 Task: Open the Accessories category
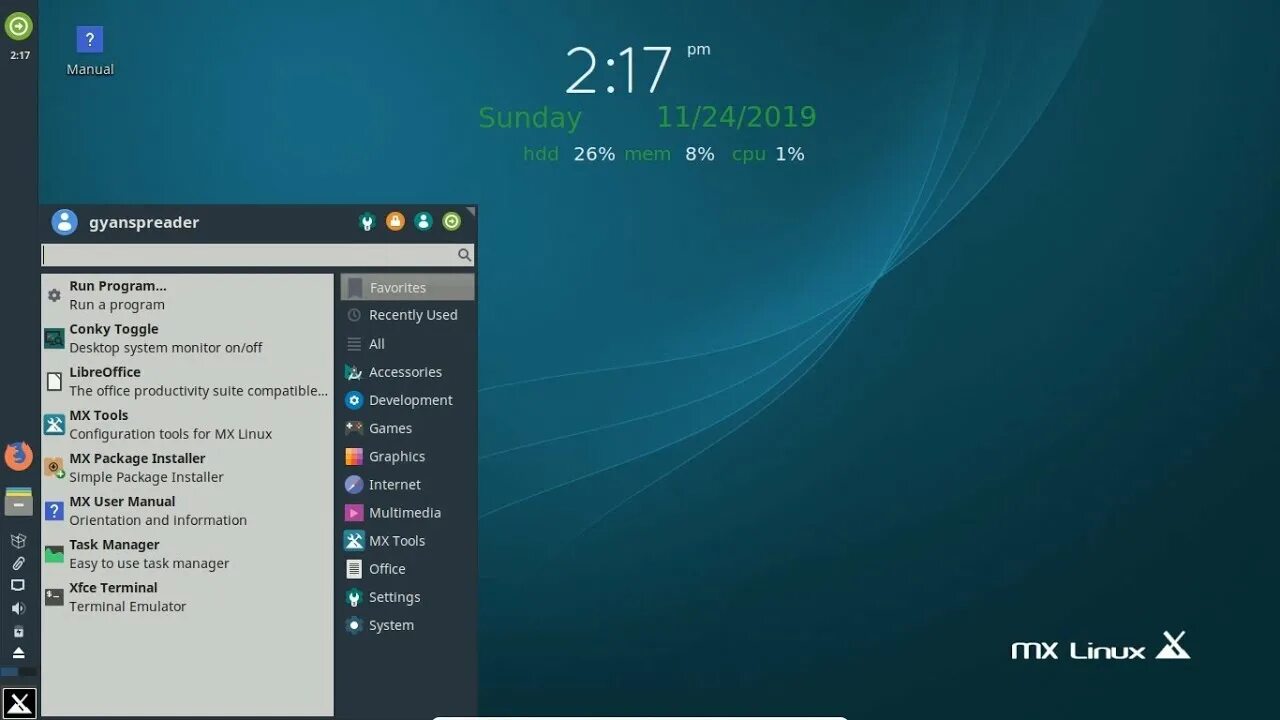pos(407,372)
